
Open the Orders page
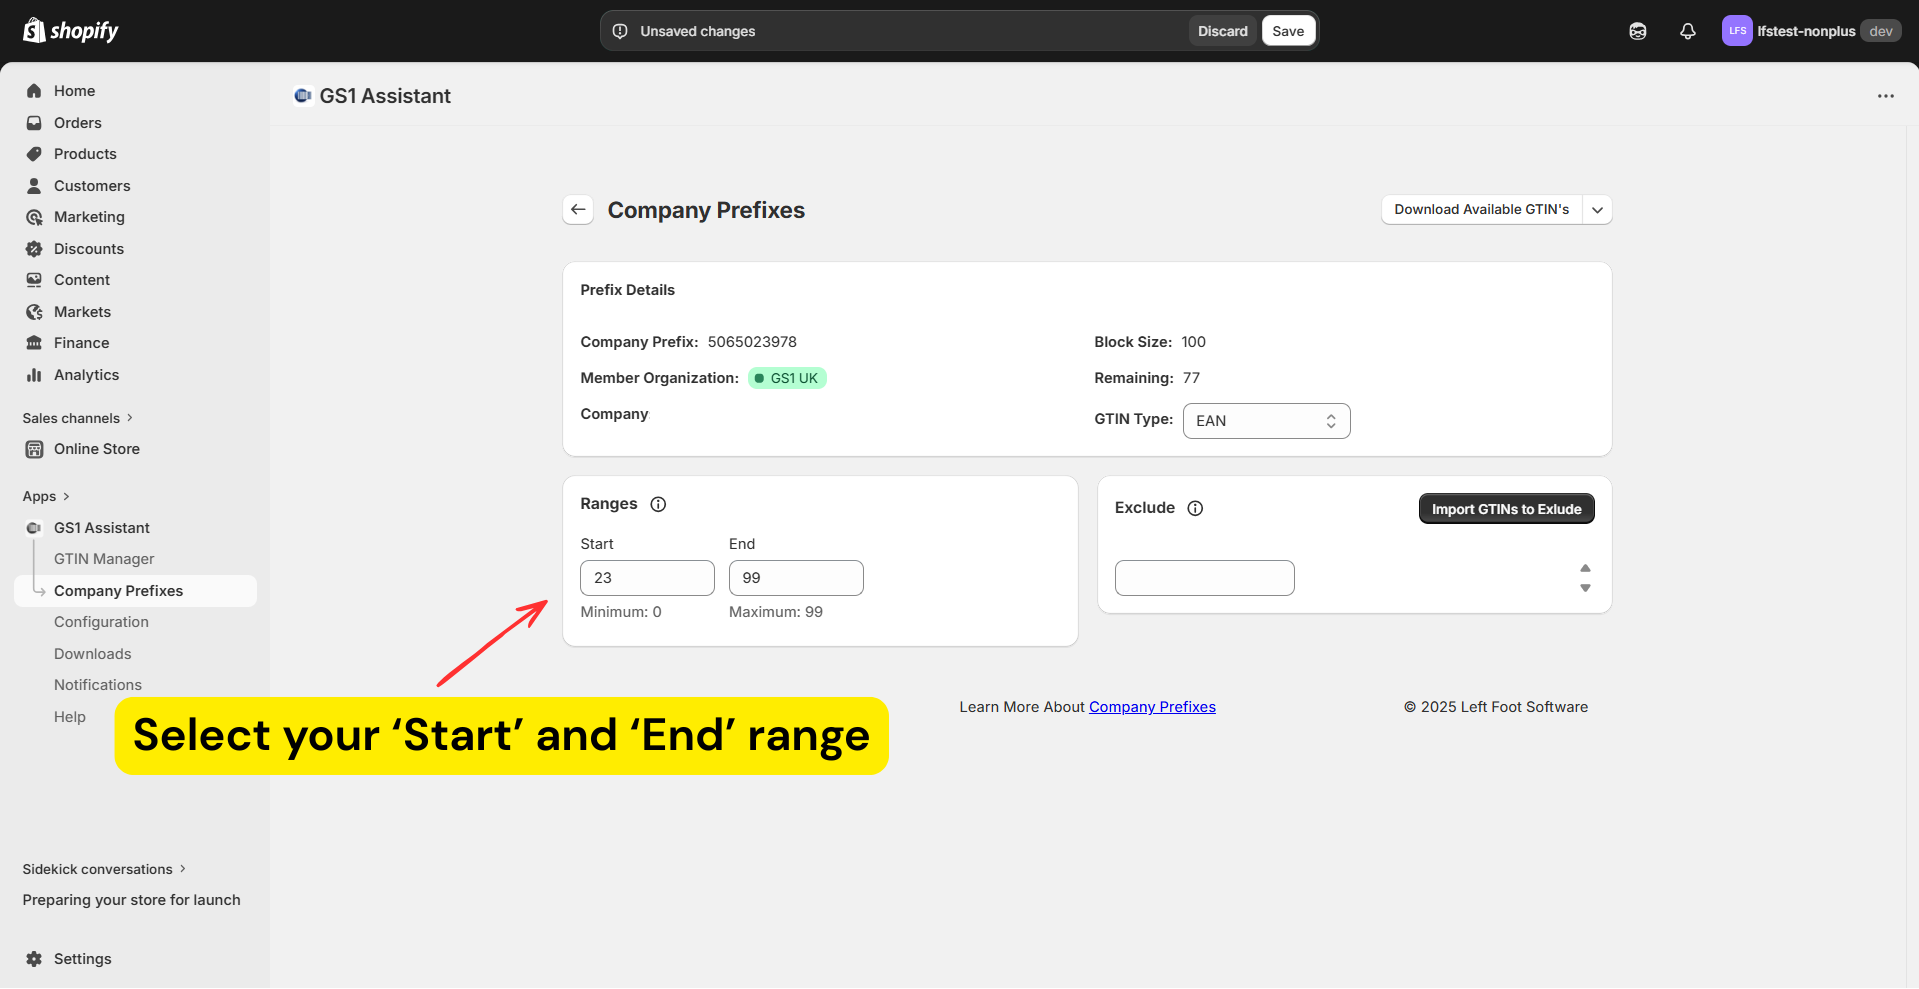78,123
